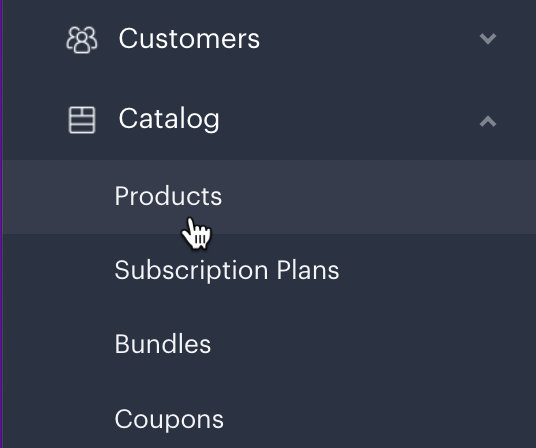Click the Customers people group icon
Screen dimensions: 536x448
click(x=82, y=40)
